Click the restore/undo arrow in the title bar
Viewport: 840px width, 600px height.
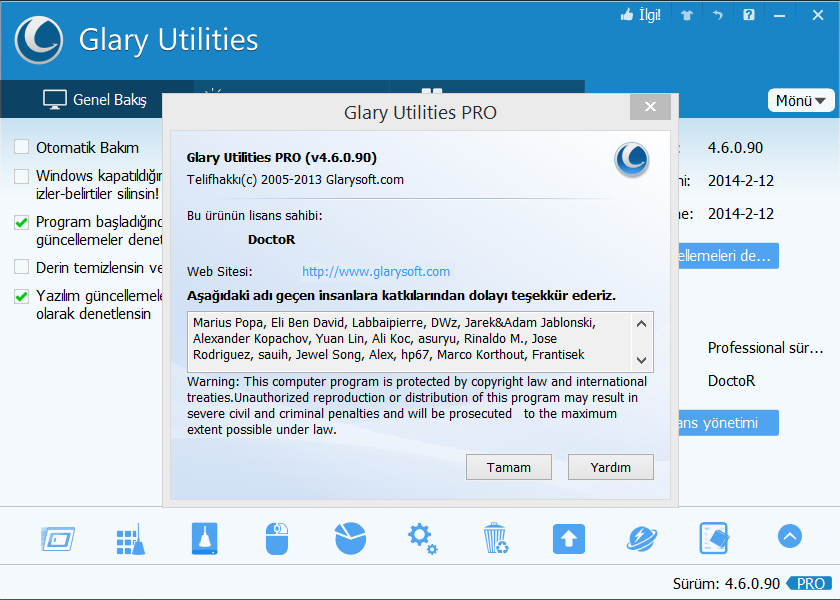click(x=718, y=16)
